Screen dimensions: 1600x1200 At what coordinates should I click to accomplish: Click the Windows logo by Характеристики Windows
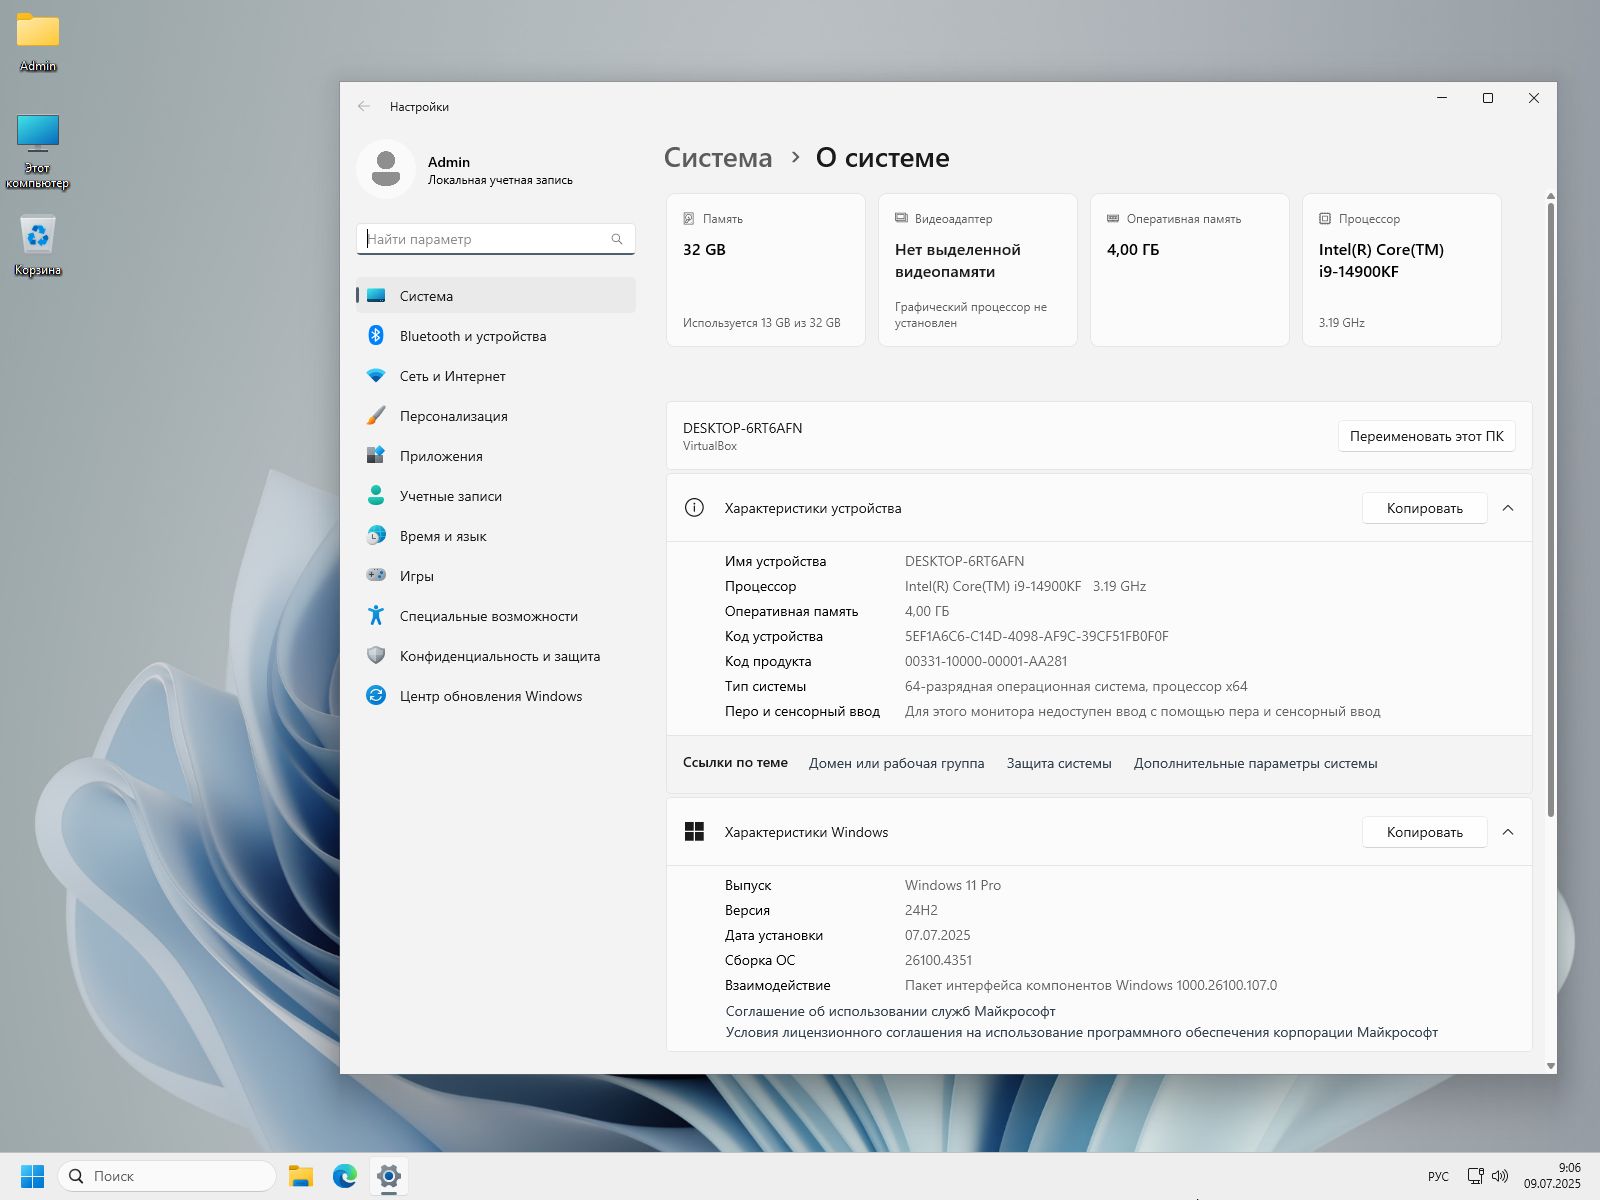[x=694, y=832]
